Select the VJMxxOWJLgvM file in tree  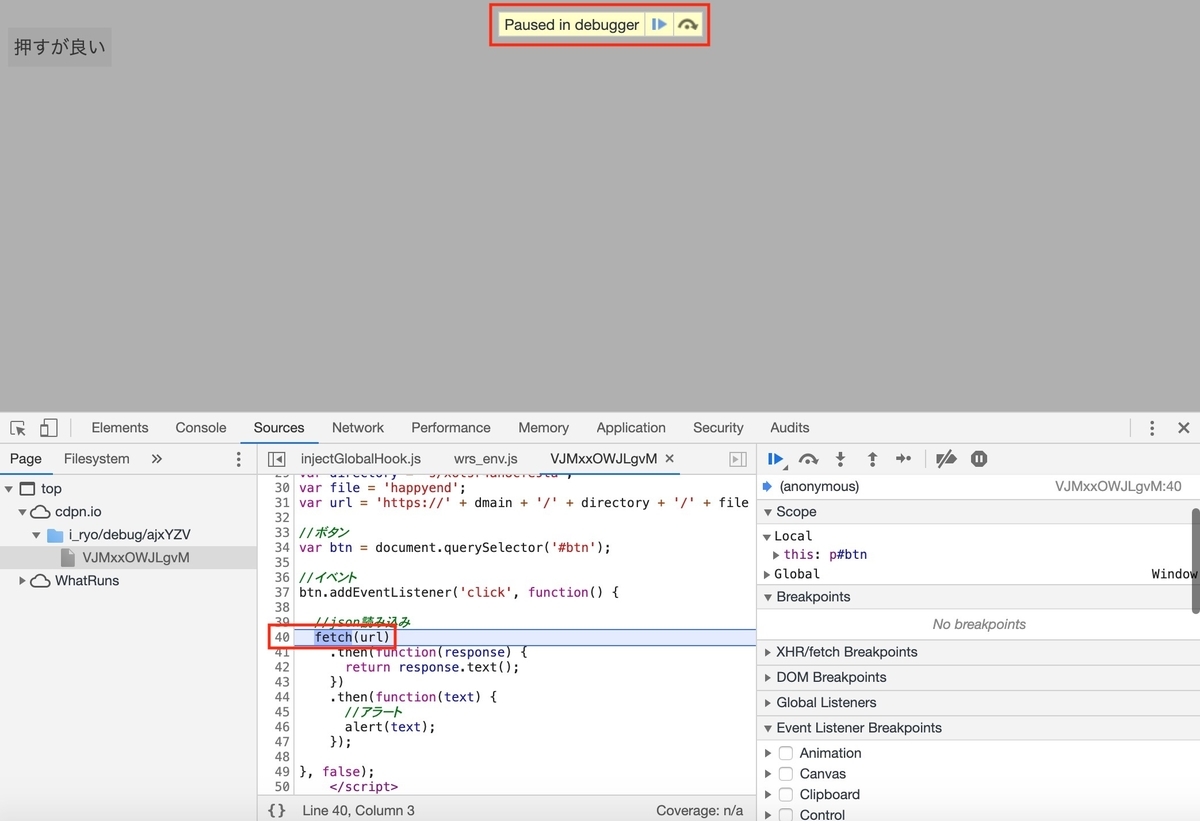(x=136, y=558)
